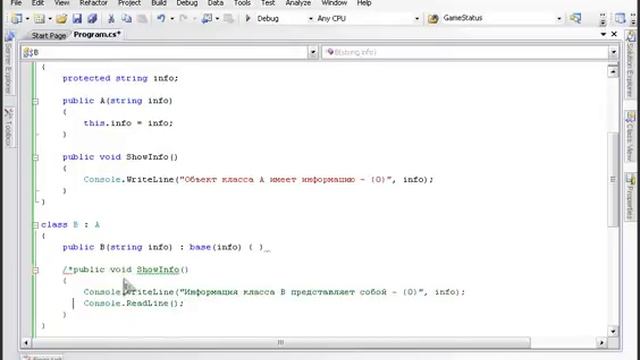
Task: Open the Class View side tab
Action: point(631,137)
